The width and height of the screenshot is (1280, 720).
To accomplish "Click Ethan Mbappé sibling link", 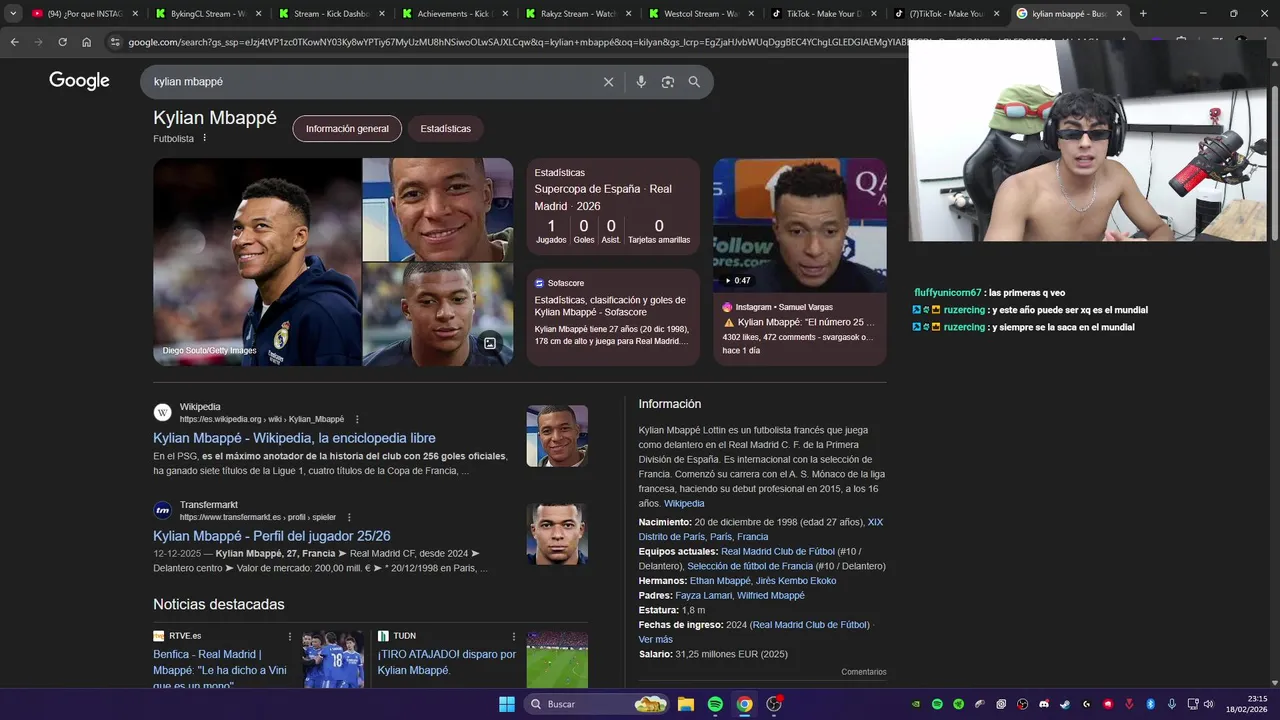I will (x=720, y=581).
